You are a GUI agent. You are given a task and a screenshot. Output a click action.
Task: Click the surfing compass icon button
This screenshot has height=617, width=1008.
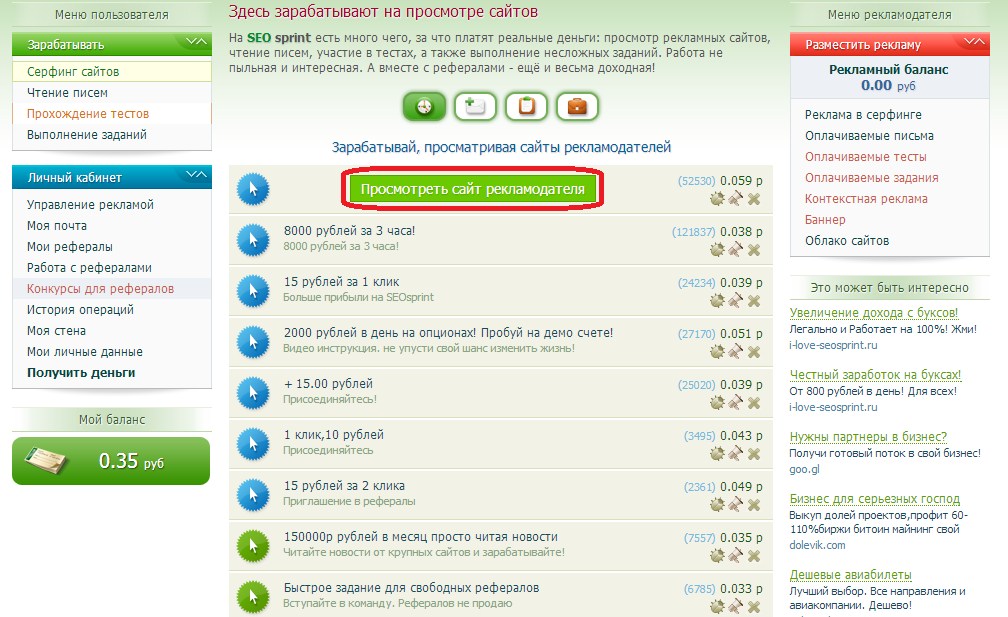(x=424, y=106)
